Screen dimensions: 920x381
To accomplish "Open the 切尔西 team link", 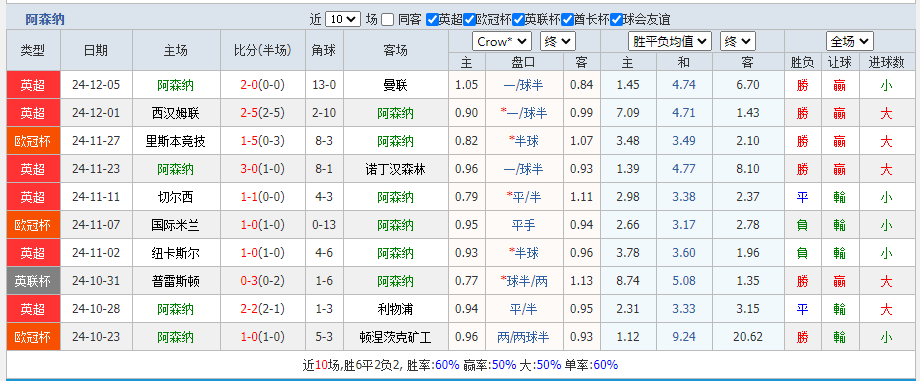I will tap(176, 197).
